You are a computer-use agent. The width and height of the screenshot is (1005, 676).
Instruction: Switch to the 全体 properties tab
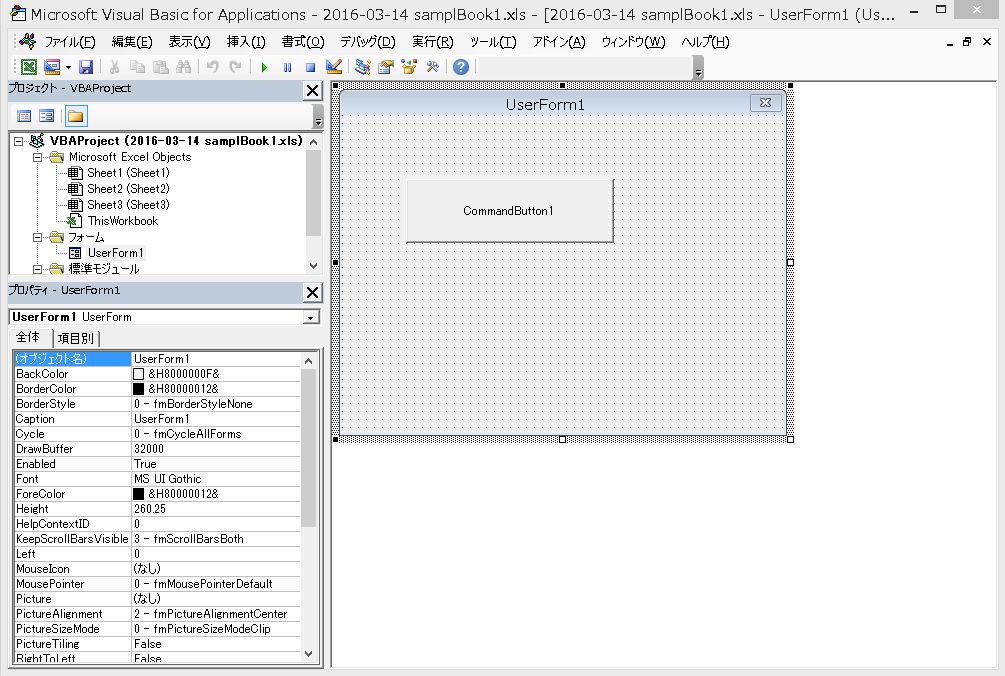(28, 337)
